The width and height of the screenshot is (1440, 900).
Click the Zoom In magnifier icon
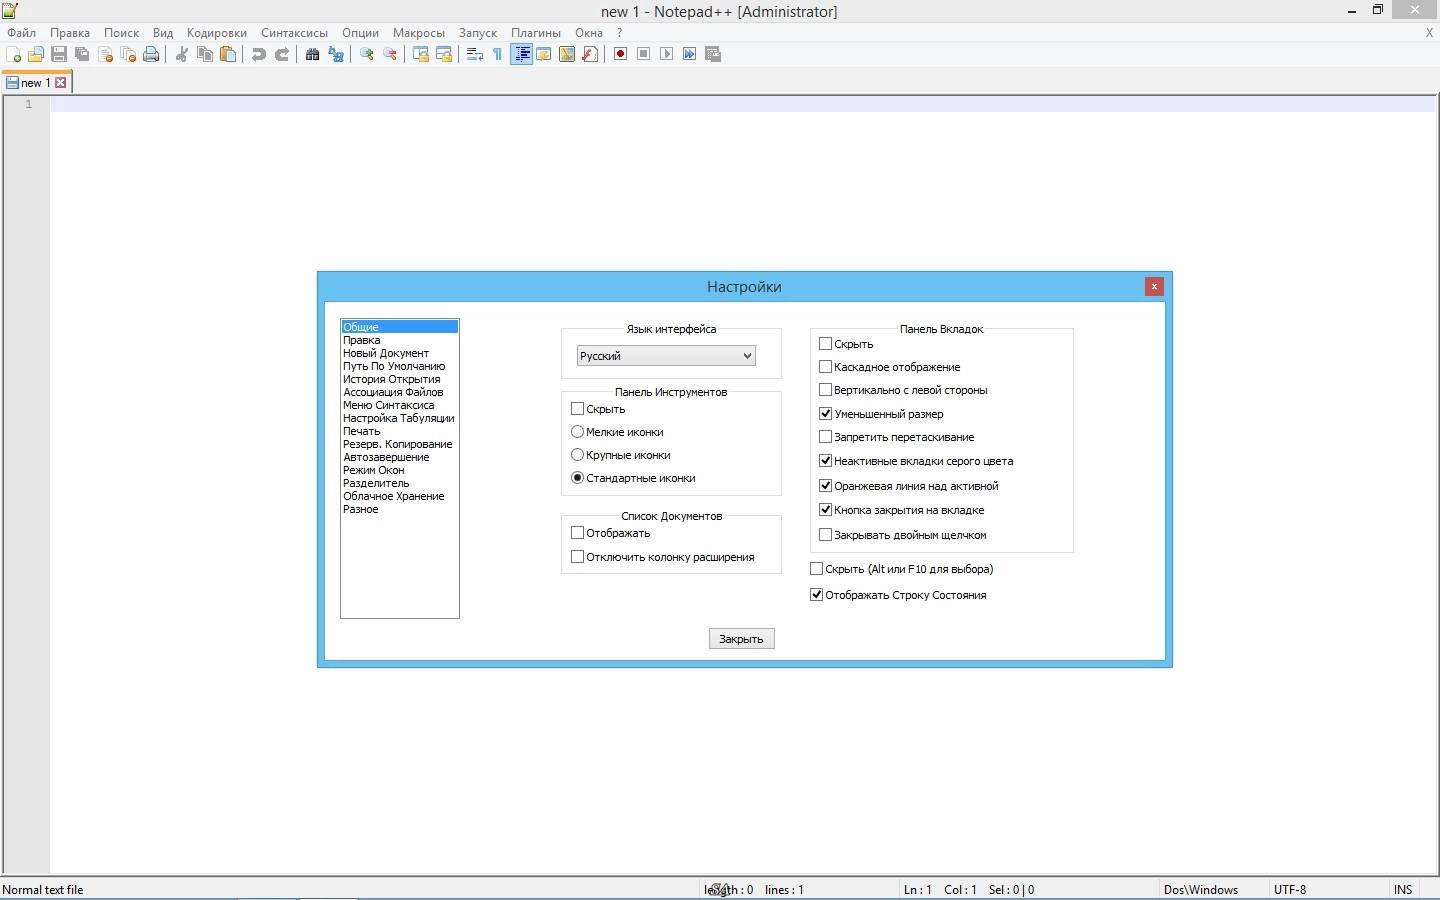pos(366,54)
